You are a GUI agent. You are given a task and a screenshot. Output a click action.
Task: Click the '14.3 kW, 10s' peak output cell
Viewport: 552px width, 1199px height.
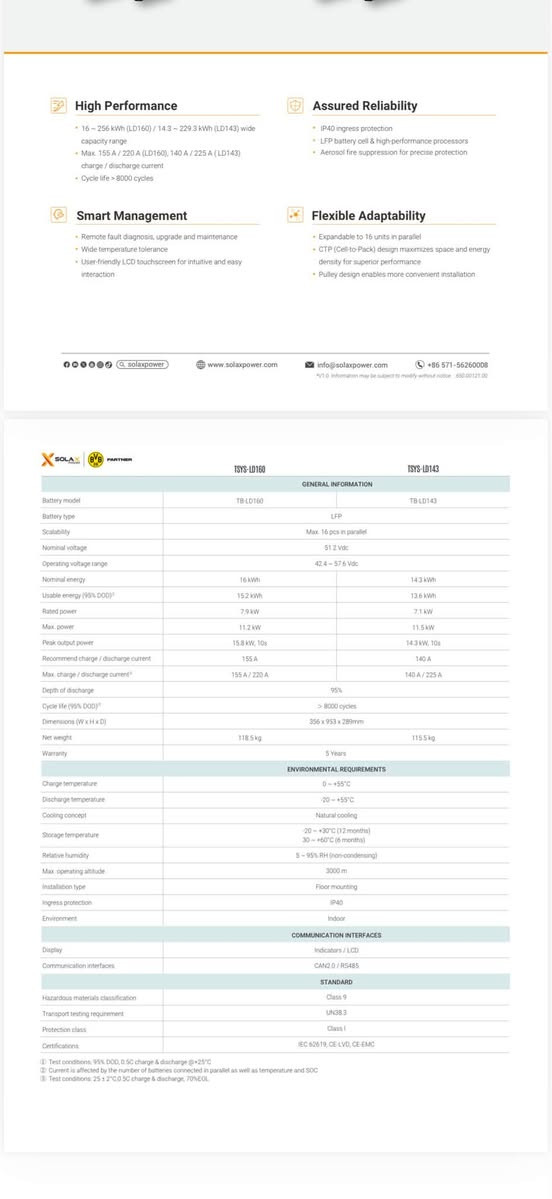[x=423, y=643]
